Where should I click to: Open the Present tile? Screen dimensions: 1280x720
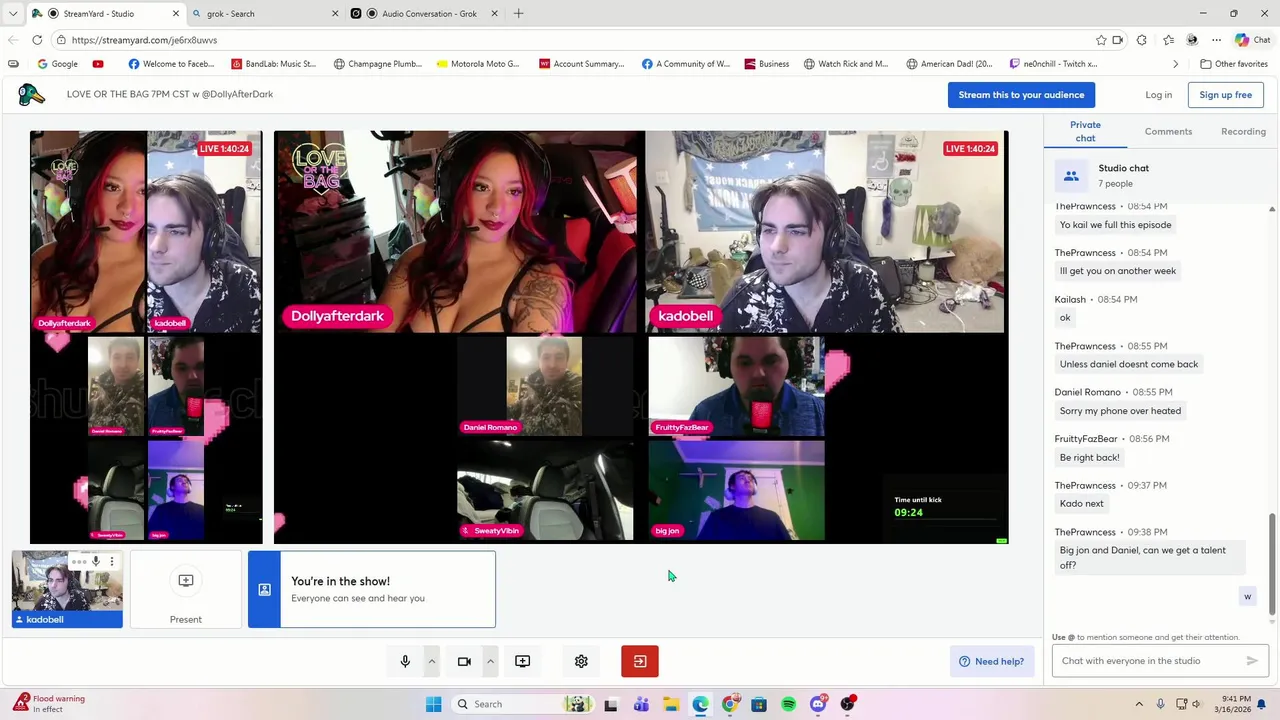click(186, 590)
